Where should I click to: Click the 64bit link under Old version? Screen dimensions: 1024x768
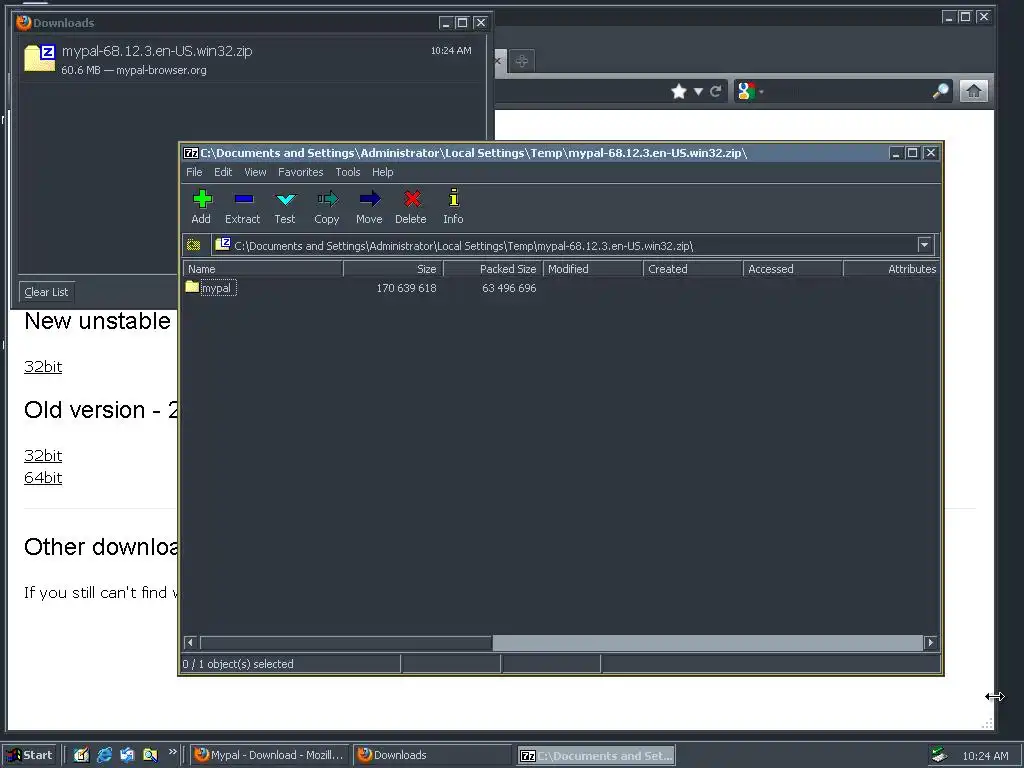43,477
